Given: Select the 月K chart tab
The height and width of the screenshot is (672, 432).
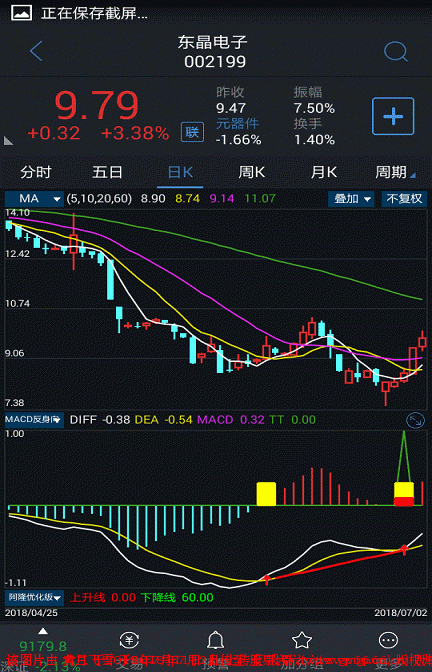Looking at the screenshot, I should [324, 172].
